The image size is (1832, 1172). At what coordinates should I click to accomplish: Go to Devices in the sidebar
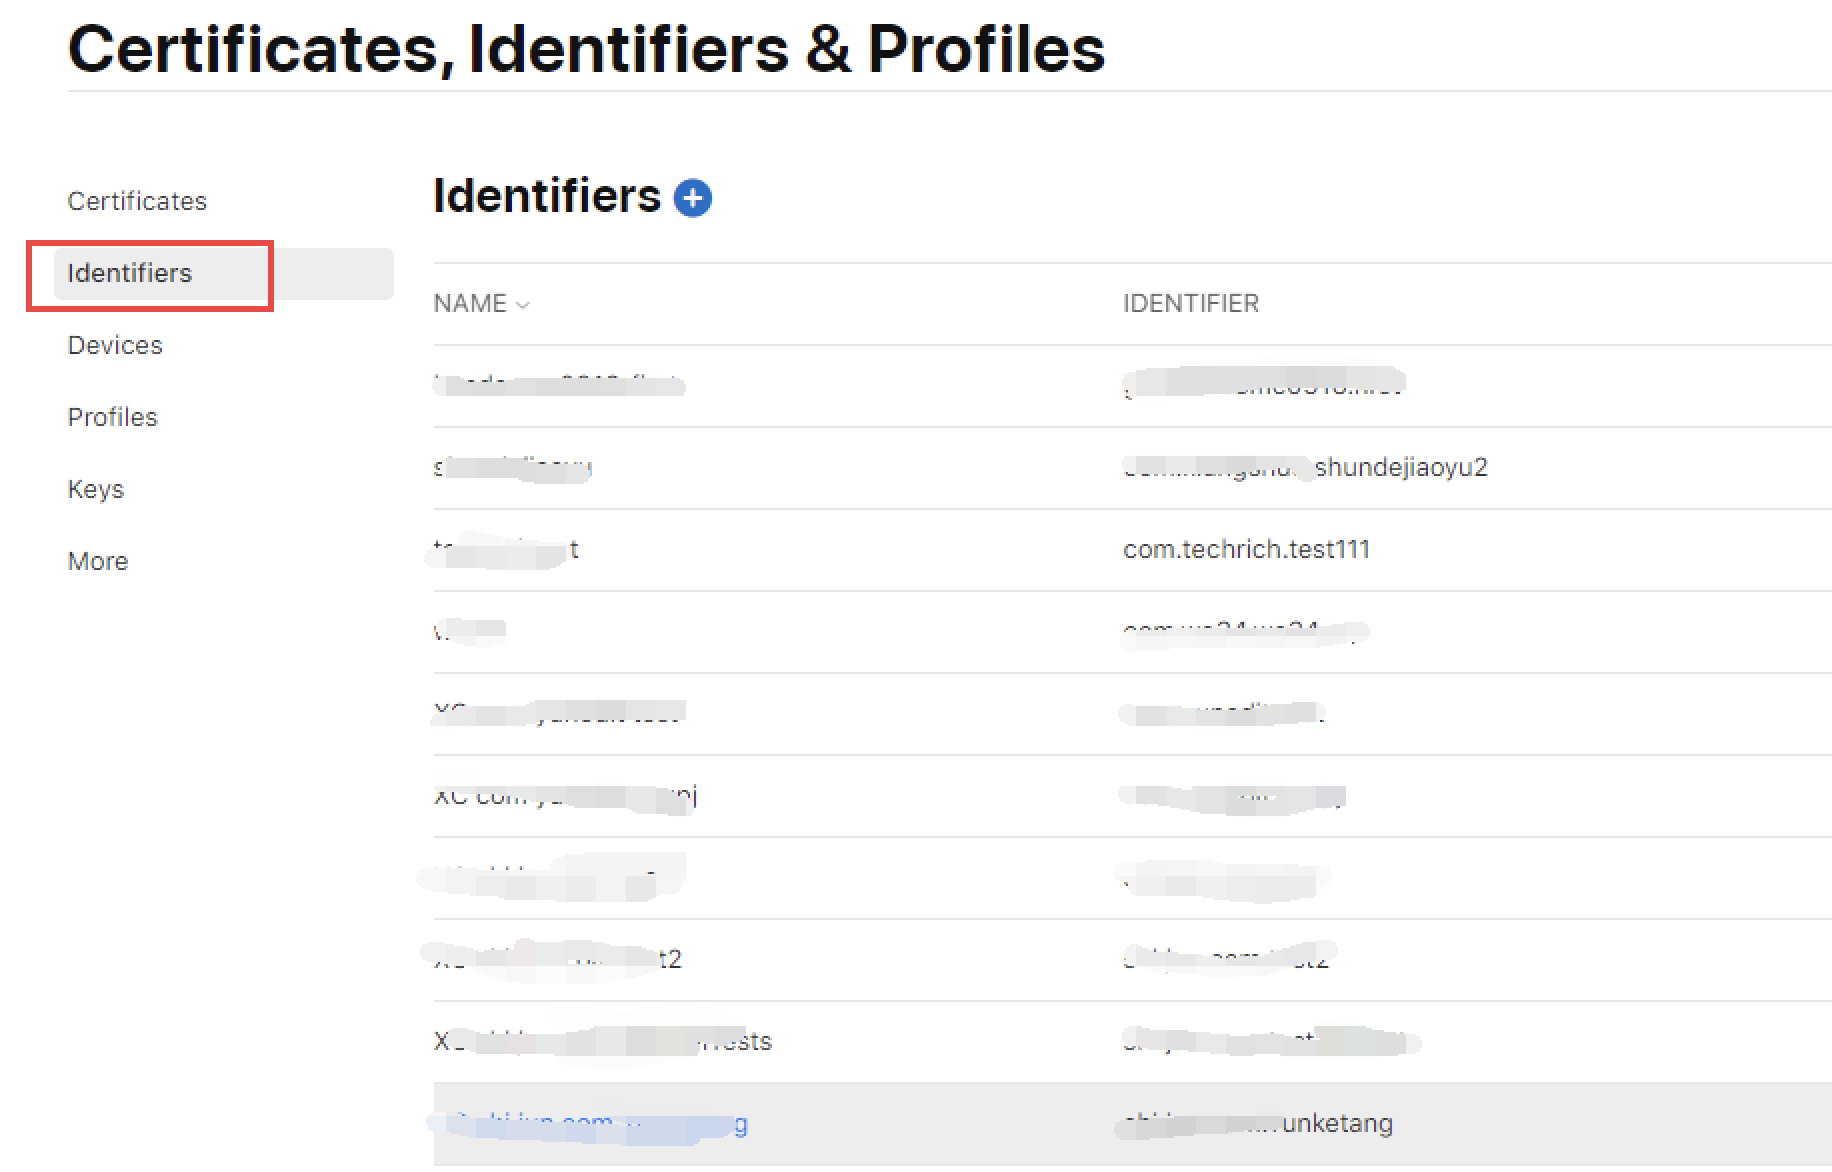pos(115,345)
